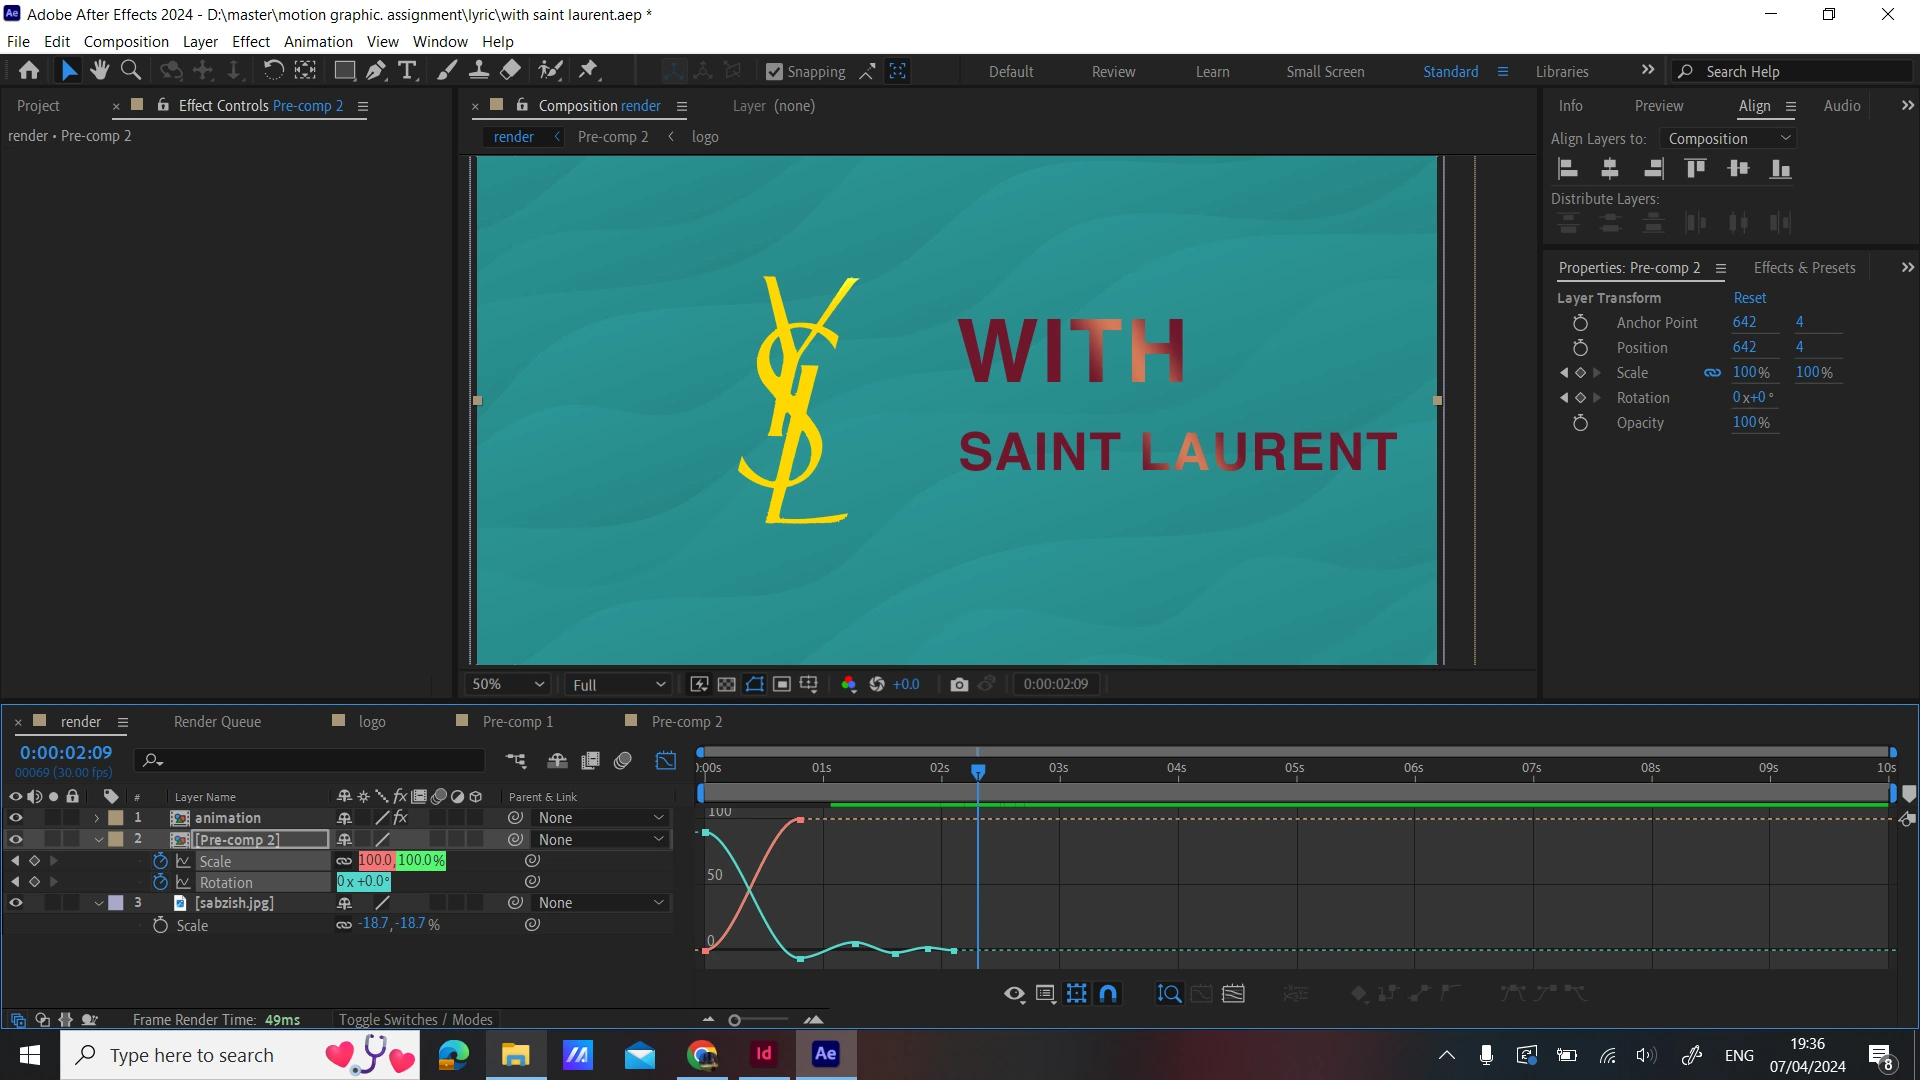Uncheck the Snapping checkbox

(774, 71)
